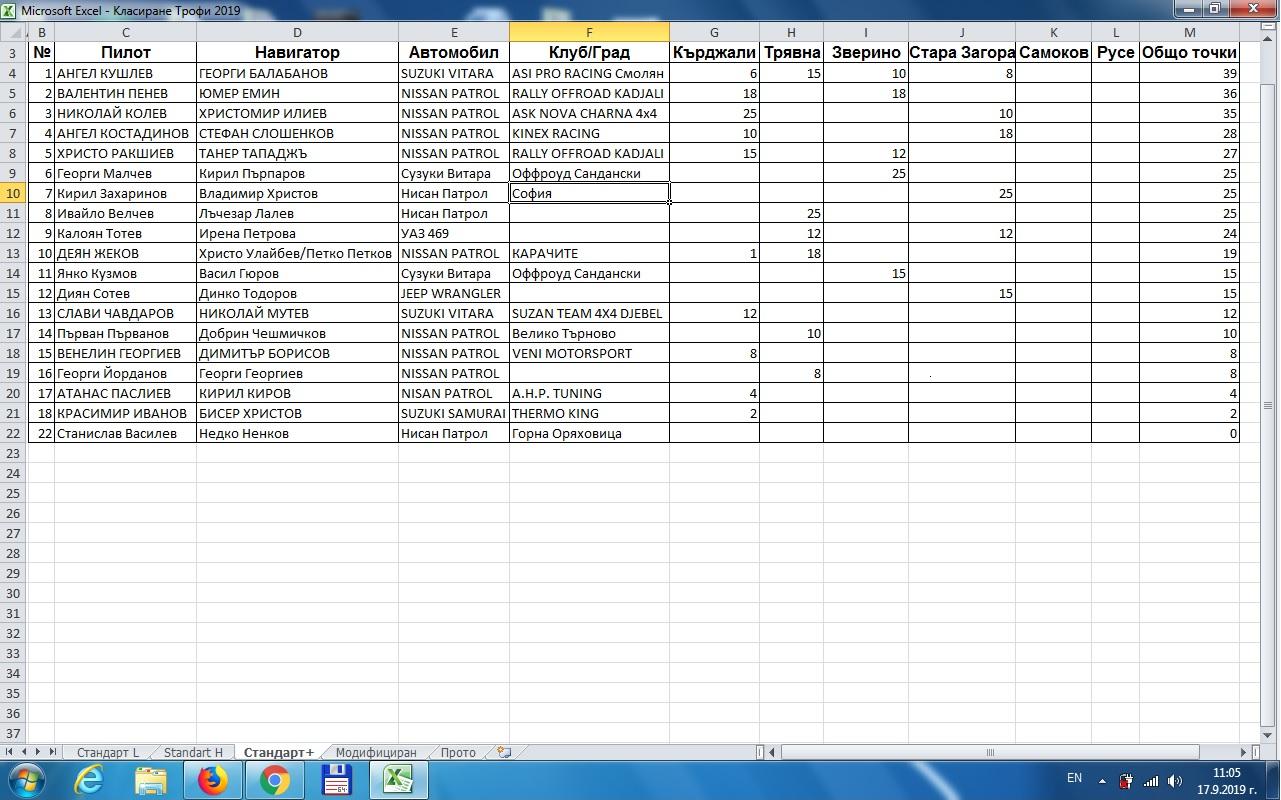Minimize the Excel window
Screen dimensions: 1281x800
(1187, 9)
